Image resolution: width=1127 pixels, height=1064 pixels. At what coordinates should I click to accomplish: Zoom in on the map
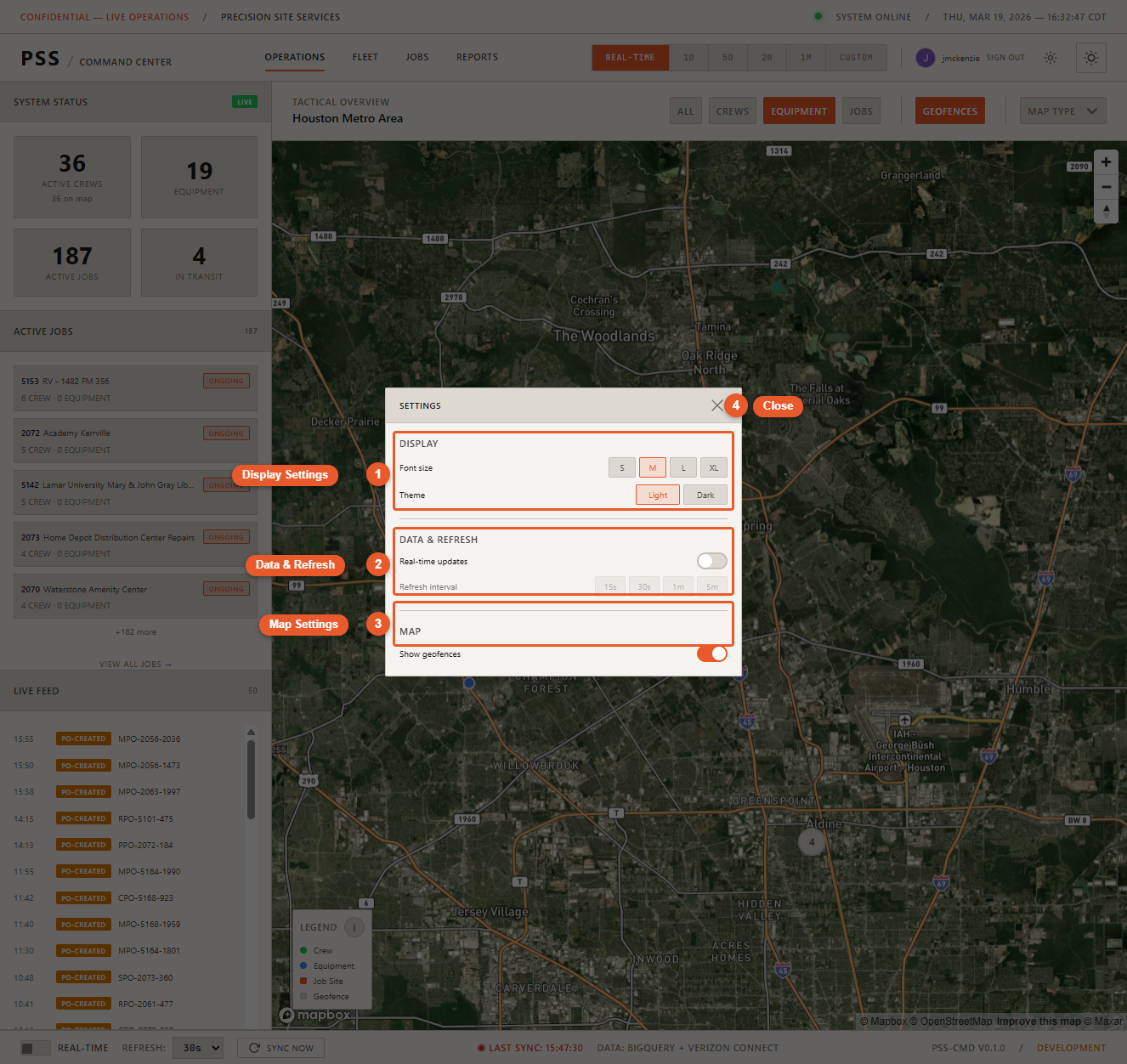[x=1106, y=162]
